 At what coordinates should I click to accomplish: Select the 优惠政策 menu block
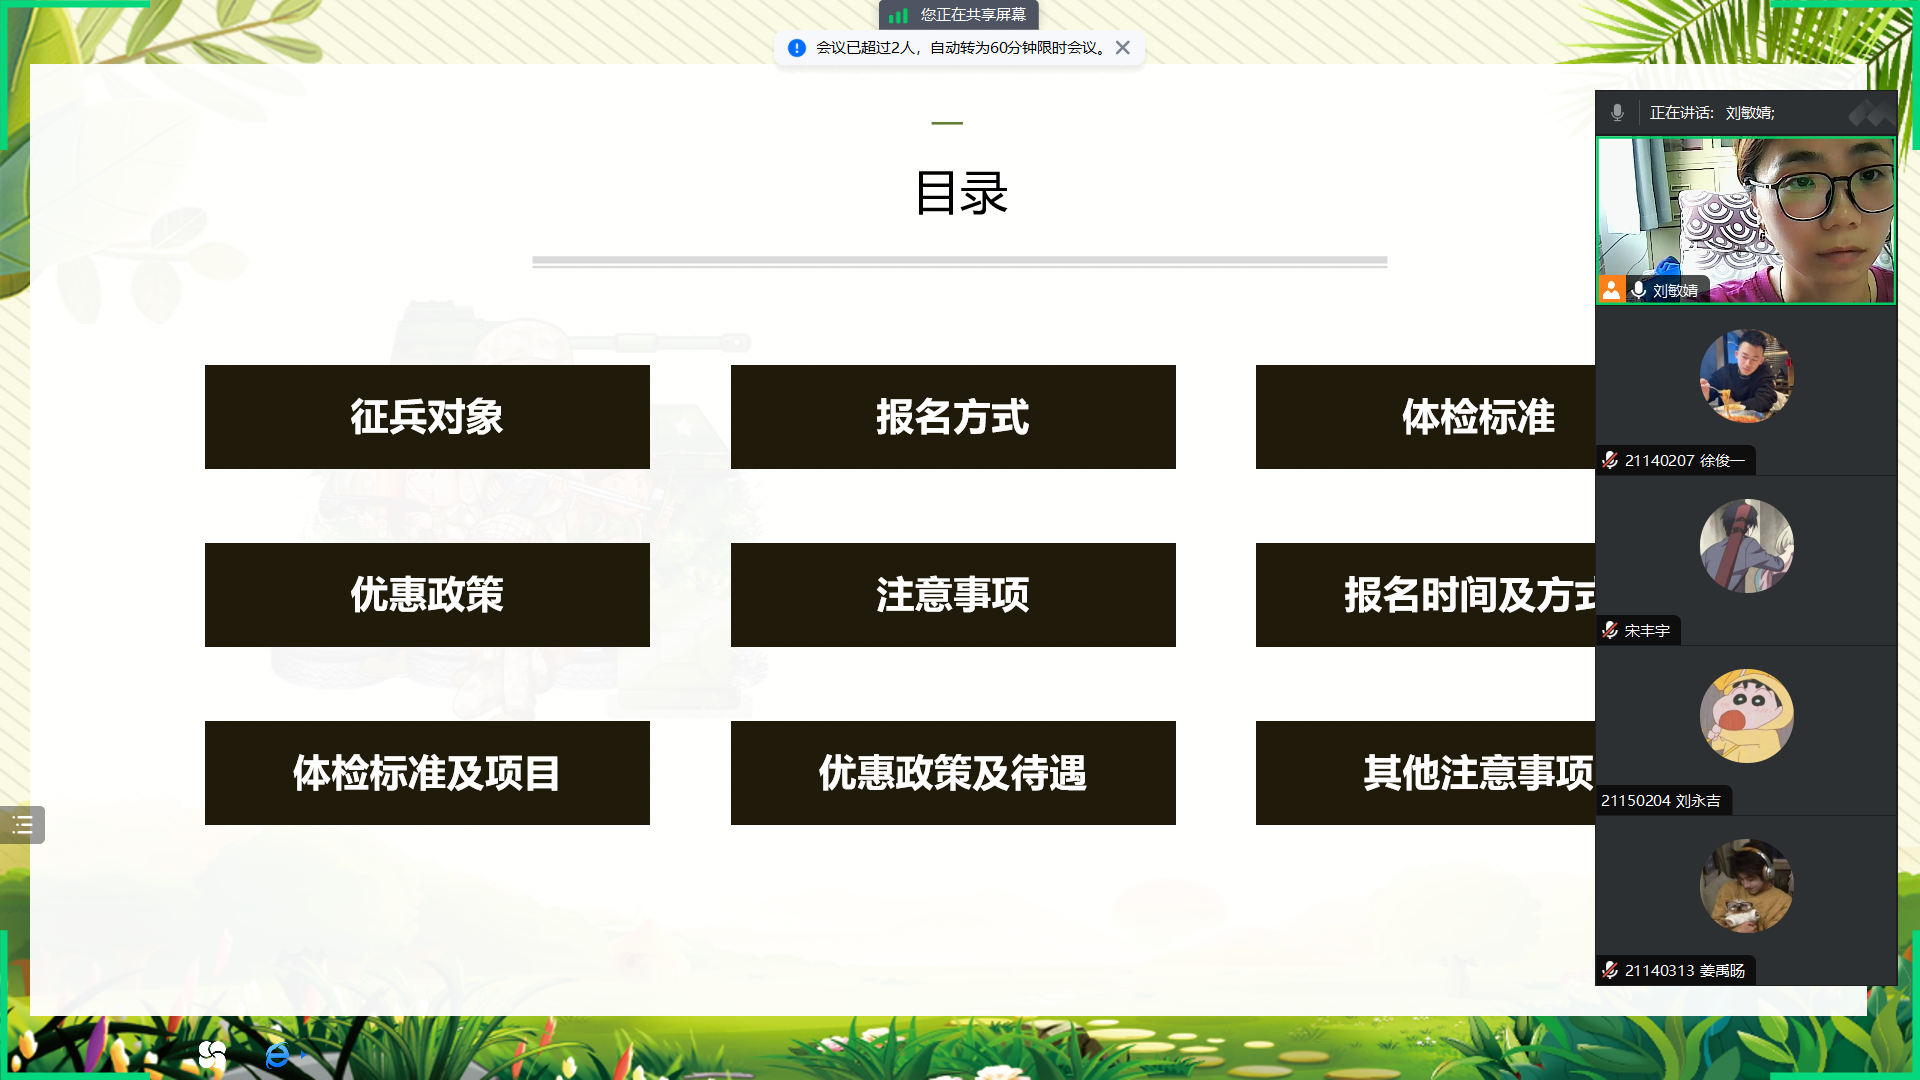(x=427, y=595)
